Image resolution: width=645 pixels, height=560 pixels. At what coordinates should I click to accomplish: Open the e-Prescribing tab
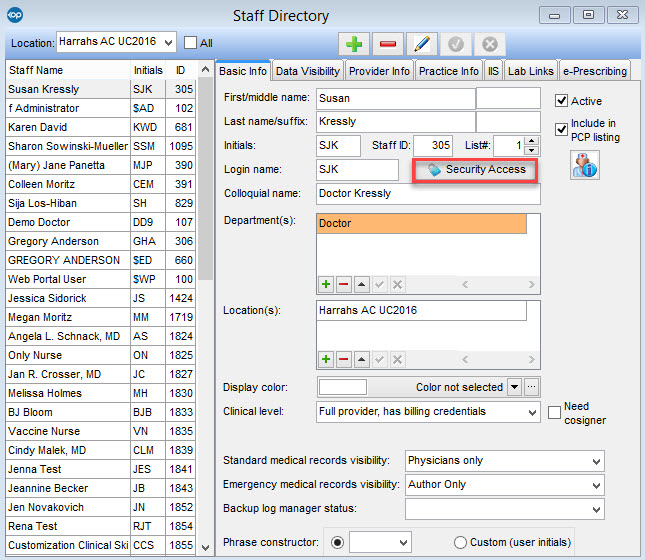click(595, 71)
